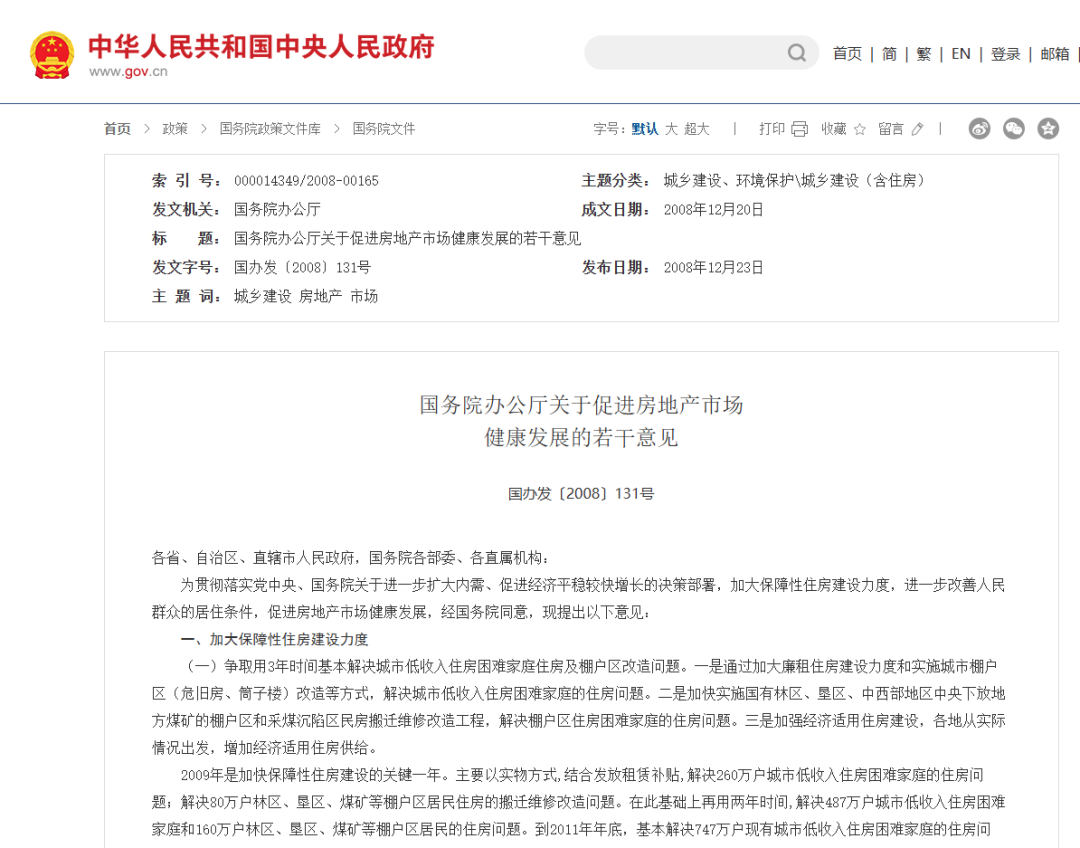Click the 标题 value in metadata table
Viewport: 1080px width, 848px height.
point(407,238)
